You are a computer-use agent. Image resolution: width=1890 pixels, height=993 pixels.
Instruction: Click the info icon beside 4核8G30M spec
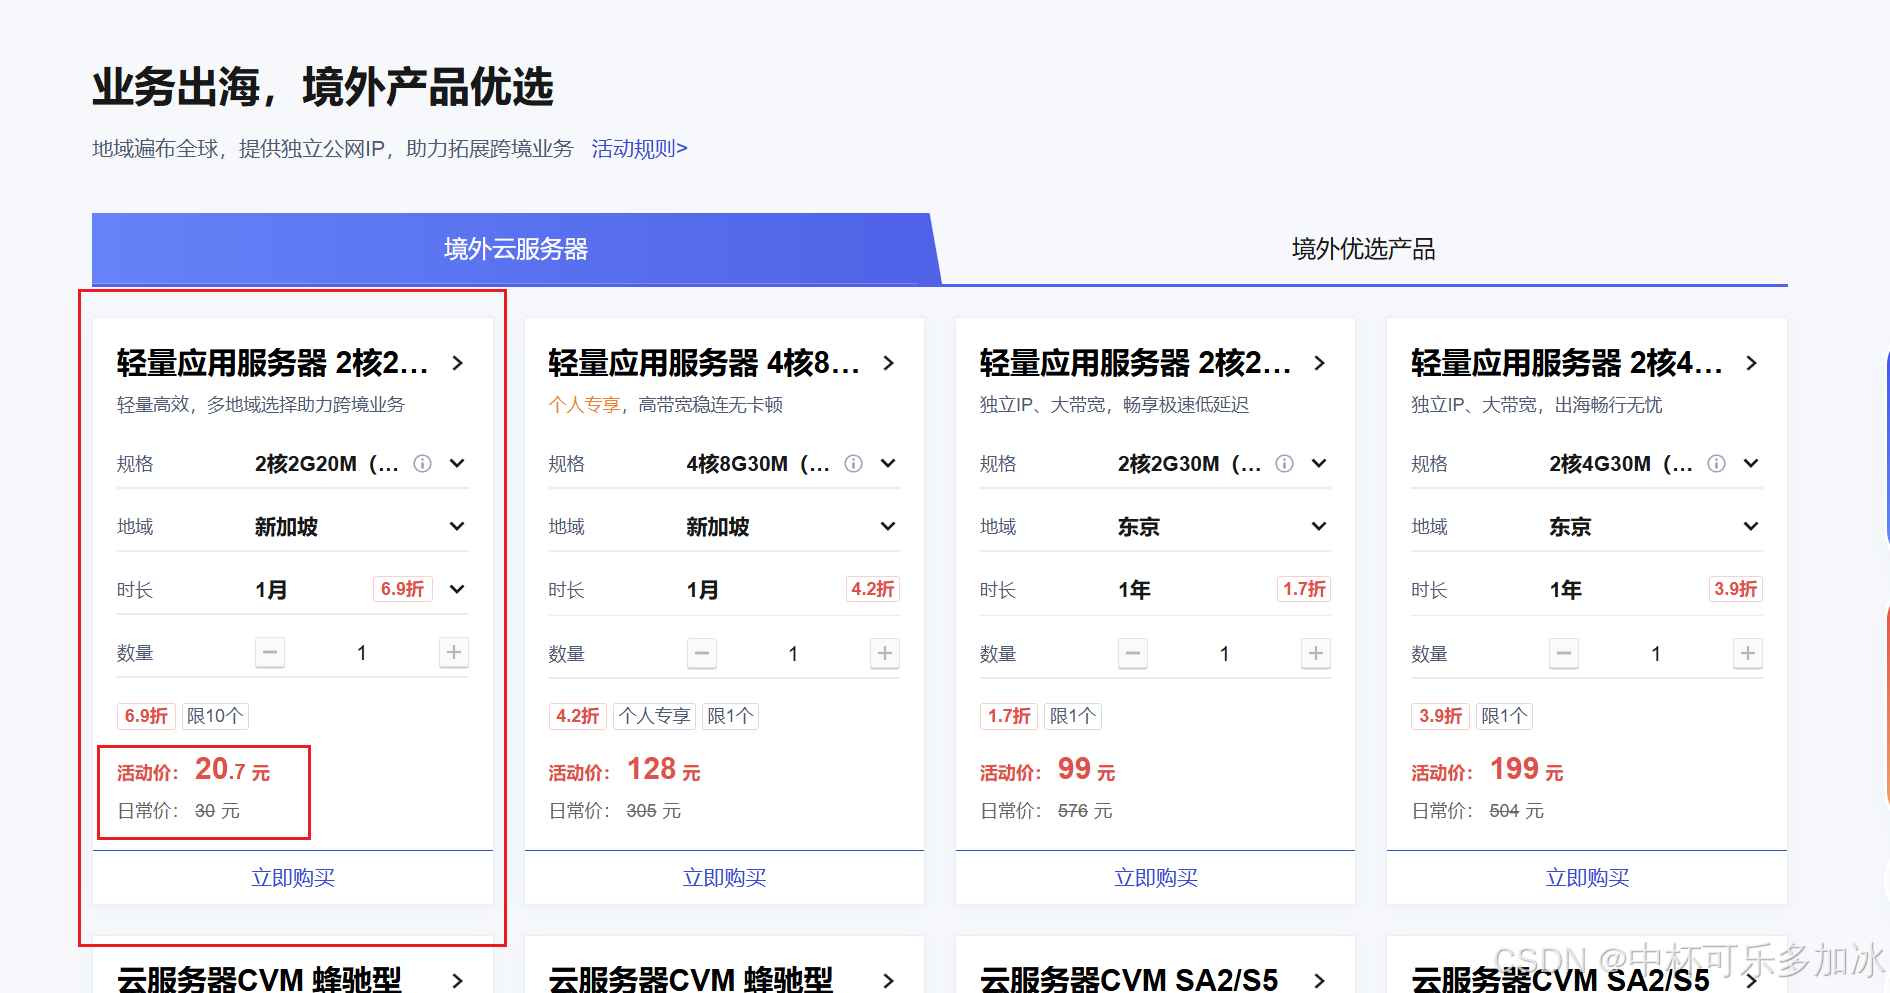[x=853, y=463]
